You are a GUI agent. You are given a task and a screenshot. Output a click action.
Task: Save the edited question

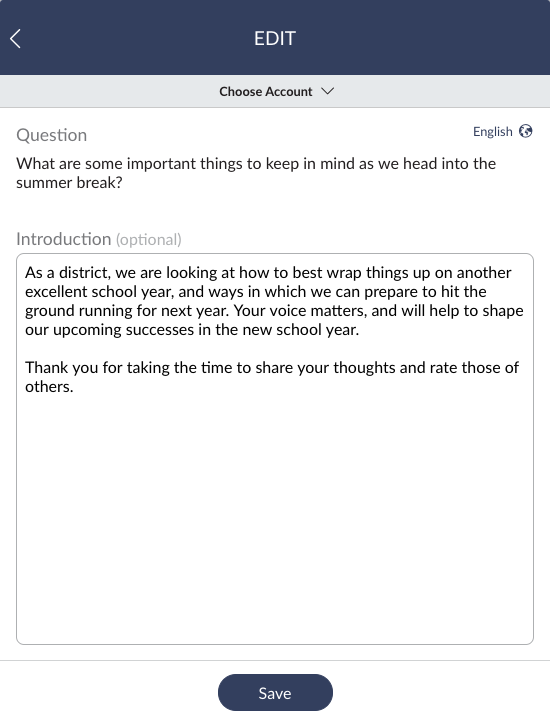(x=275, y=693)
